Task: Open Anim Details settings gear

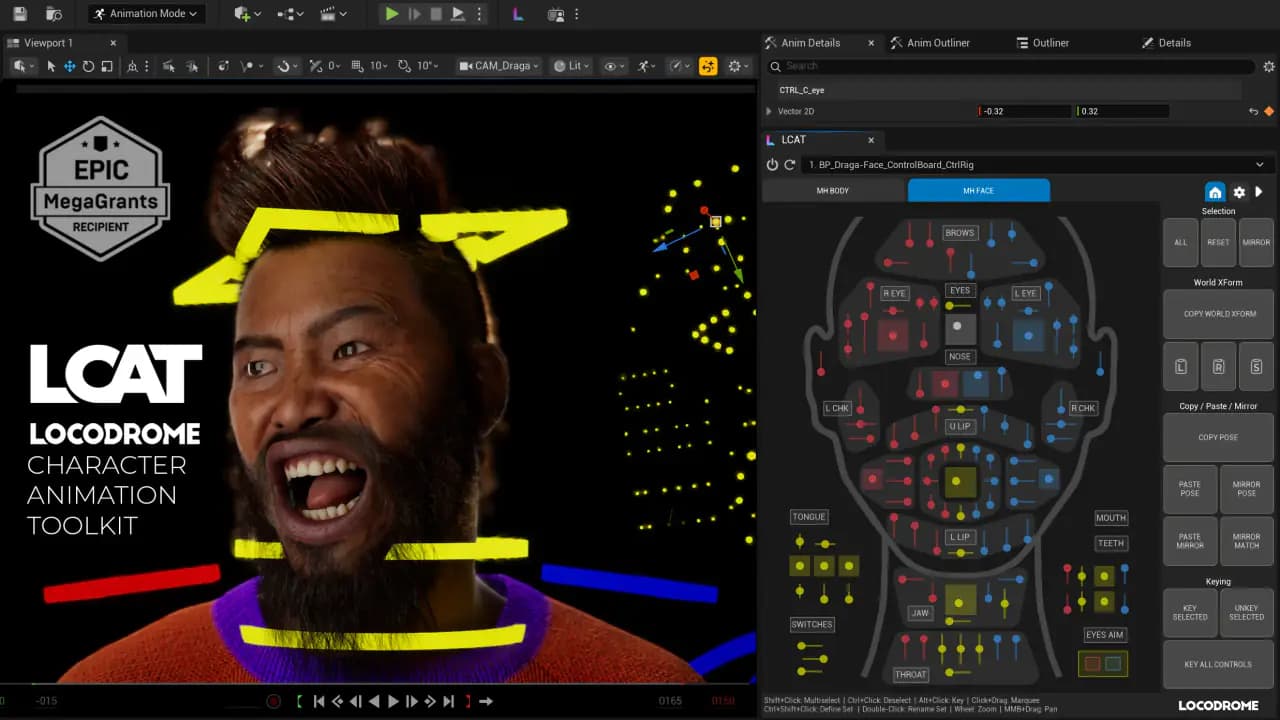Action: (1269, 66)
